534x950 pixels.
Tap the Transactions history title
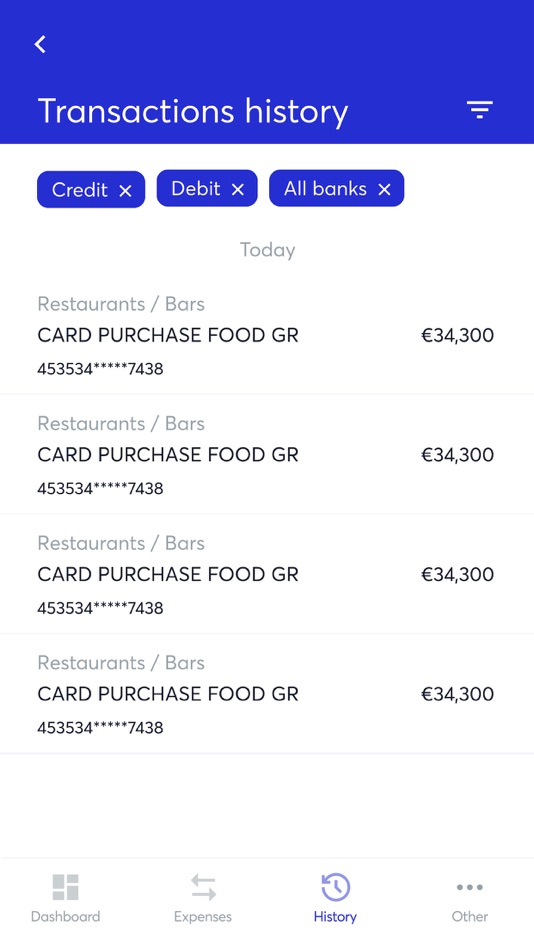pyautogui.click(x=193, y=111)
